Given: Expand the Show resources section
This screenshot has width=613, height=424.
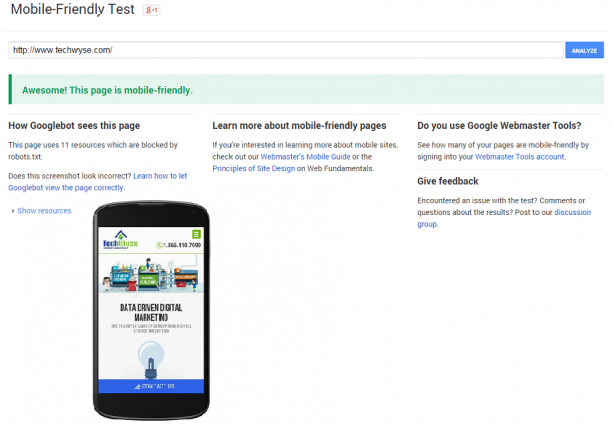Looking at the screenshot, I should tap(42, 211).
